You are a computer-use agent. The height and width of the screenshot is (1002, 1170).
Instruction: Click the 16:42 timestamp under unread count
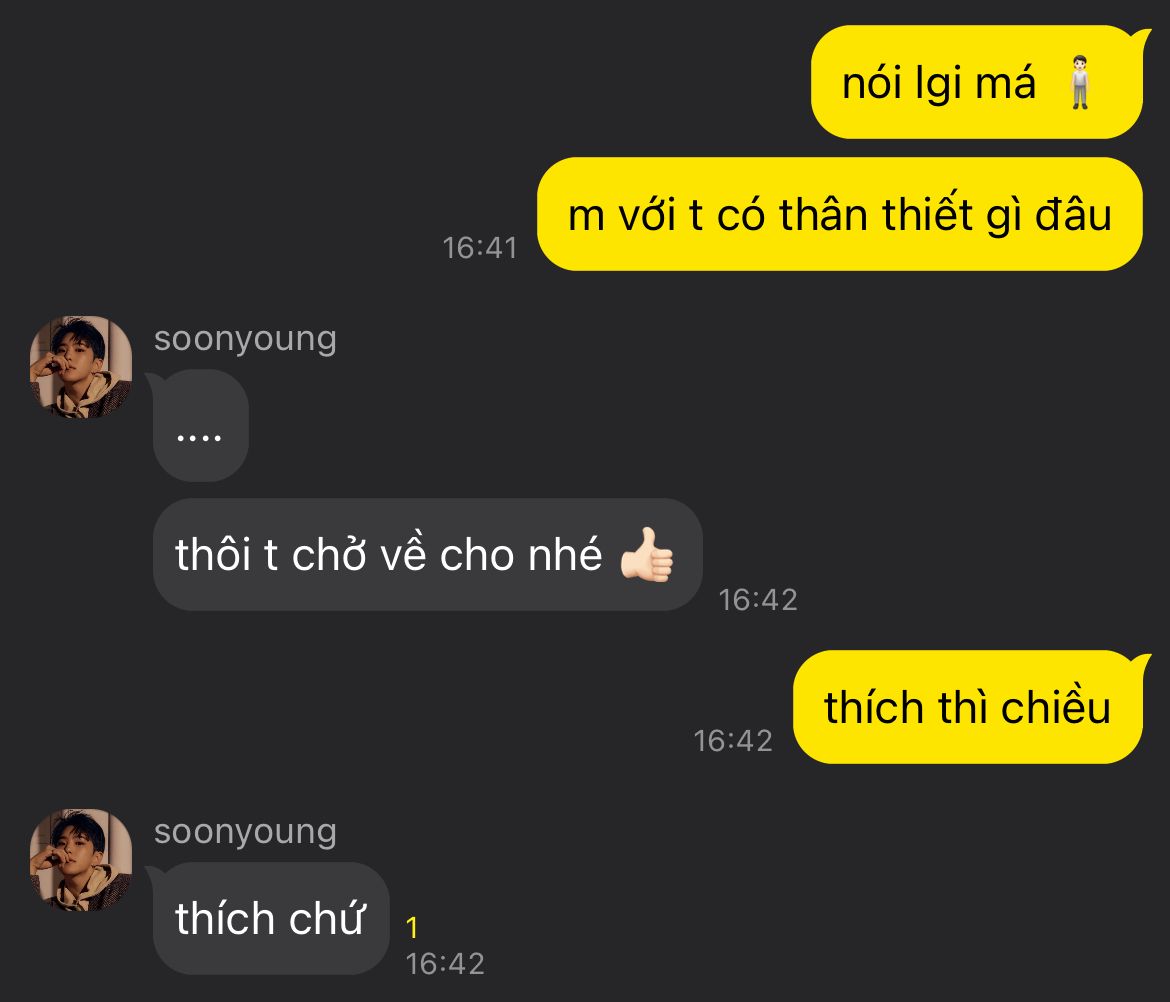(445, 964)
